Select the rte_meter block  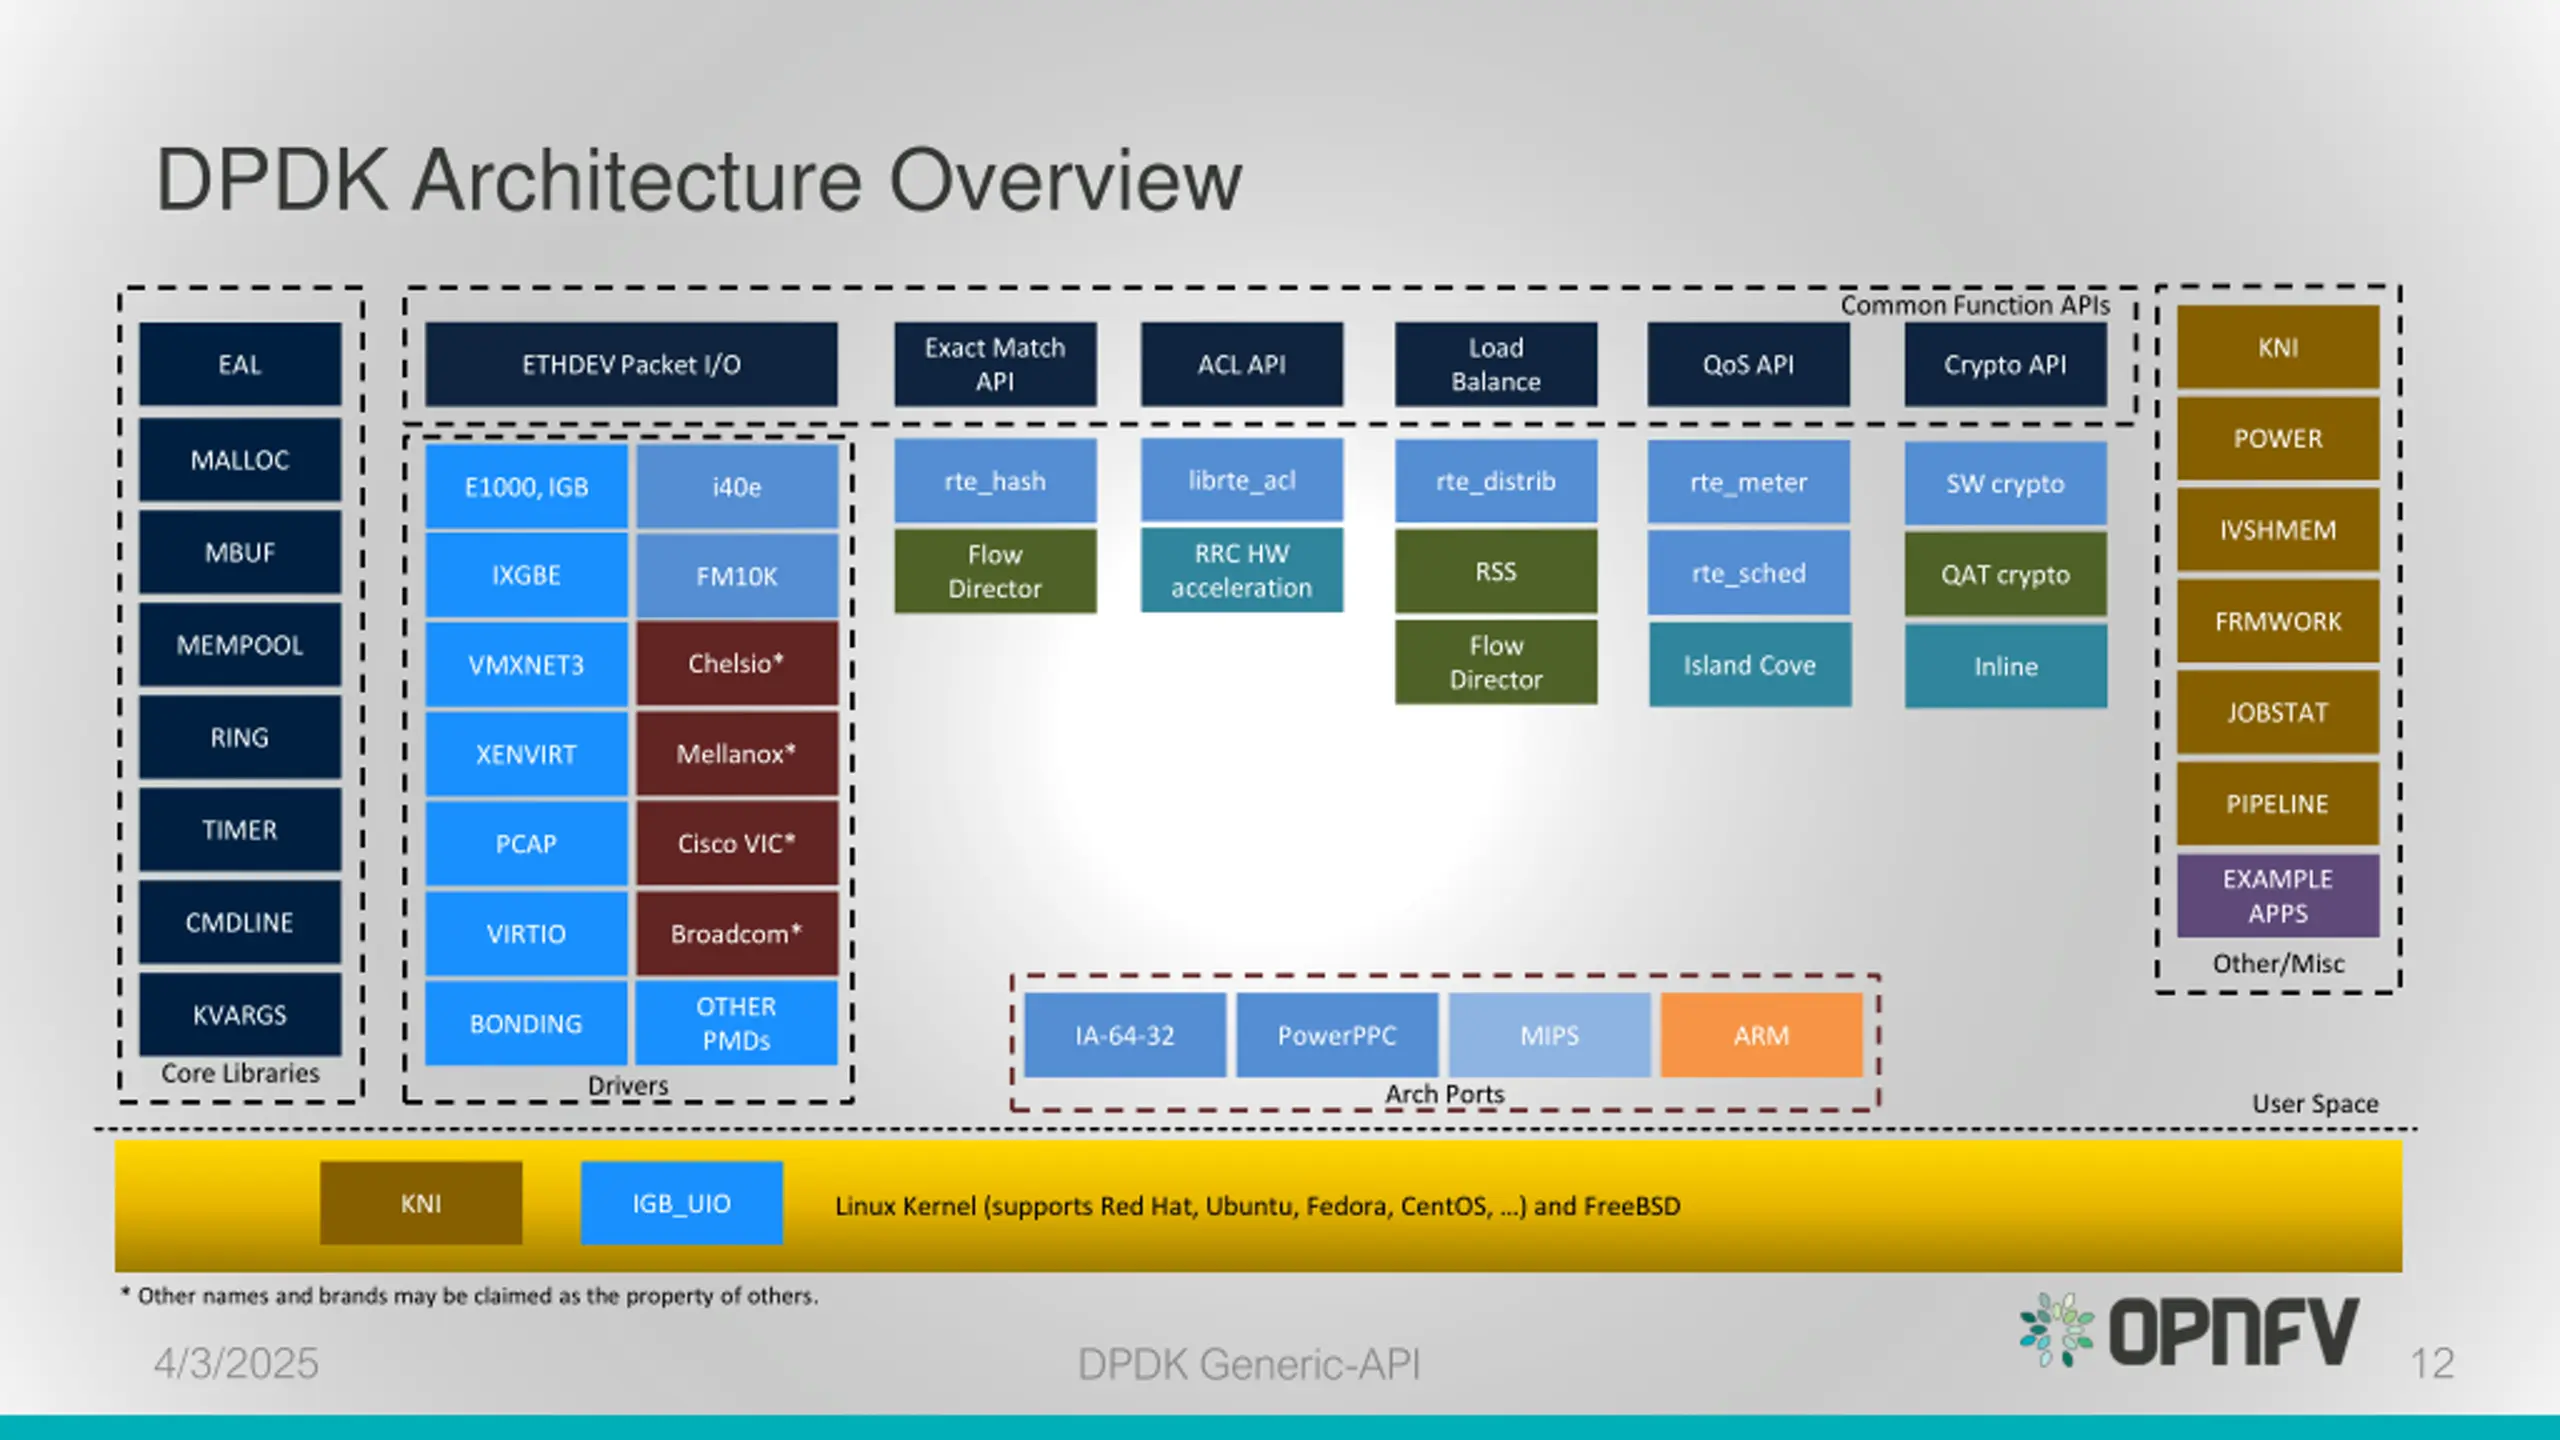(x=1749, y=482)
